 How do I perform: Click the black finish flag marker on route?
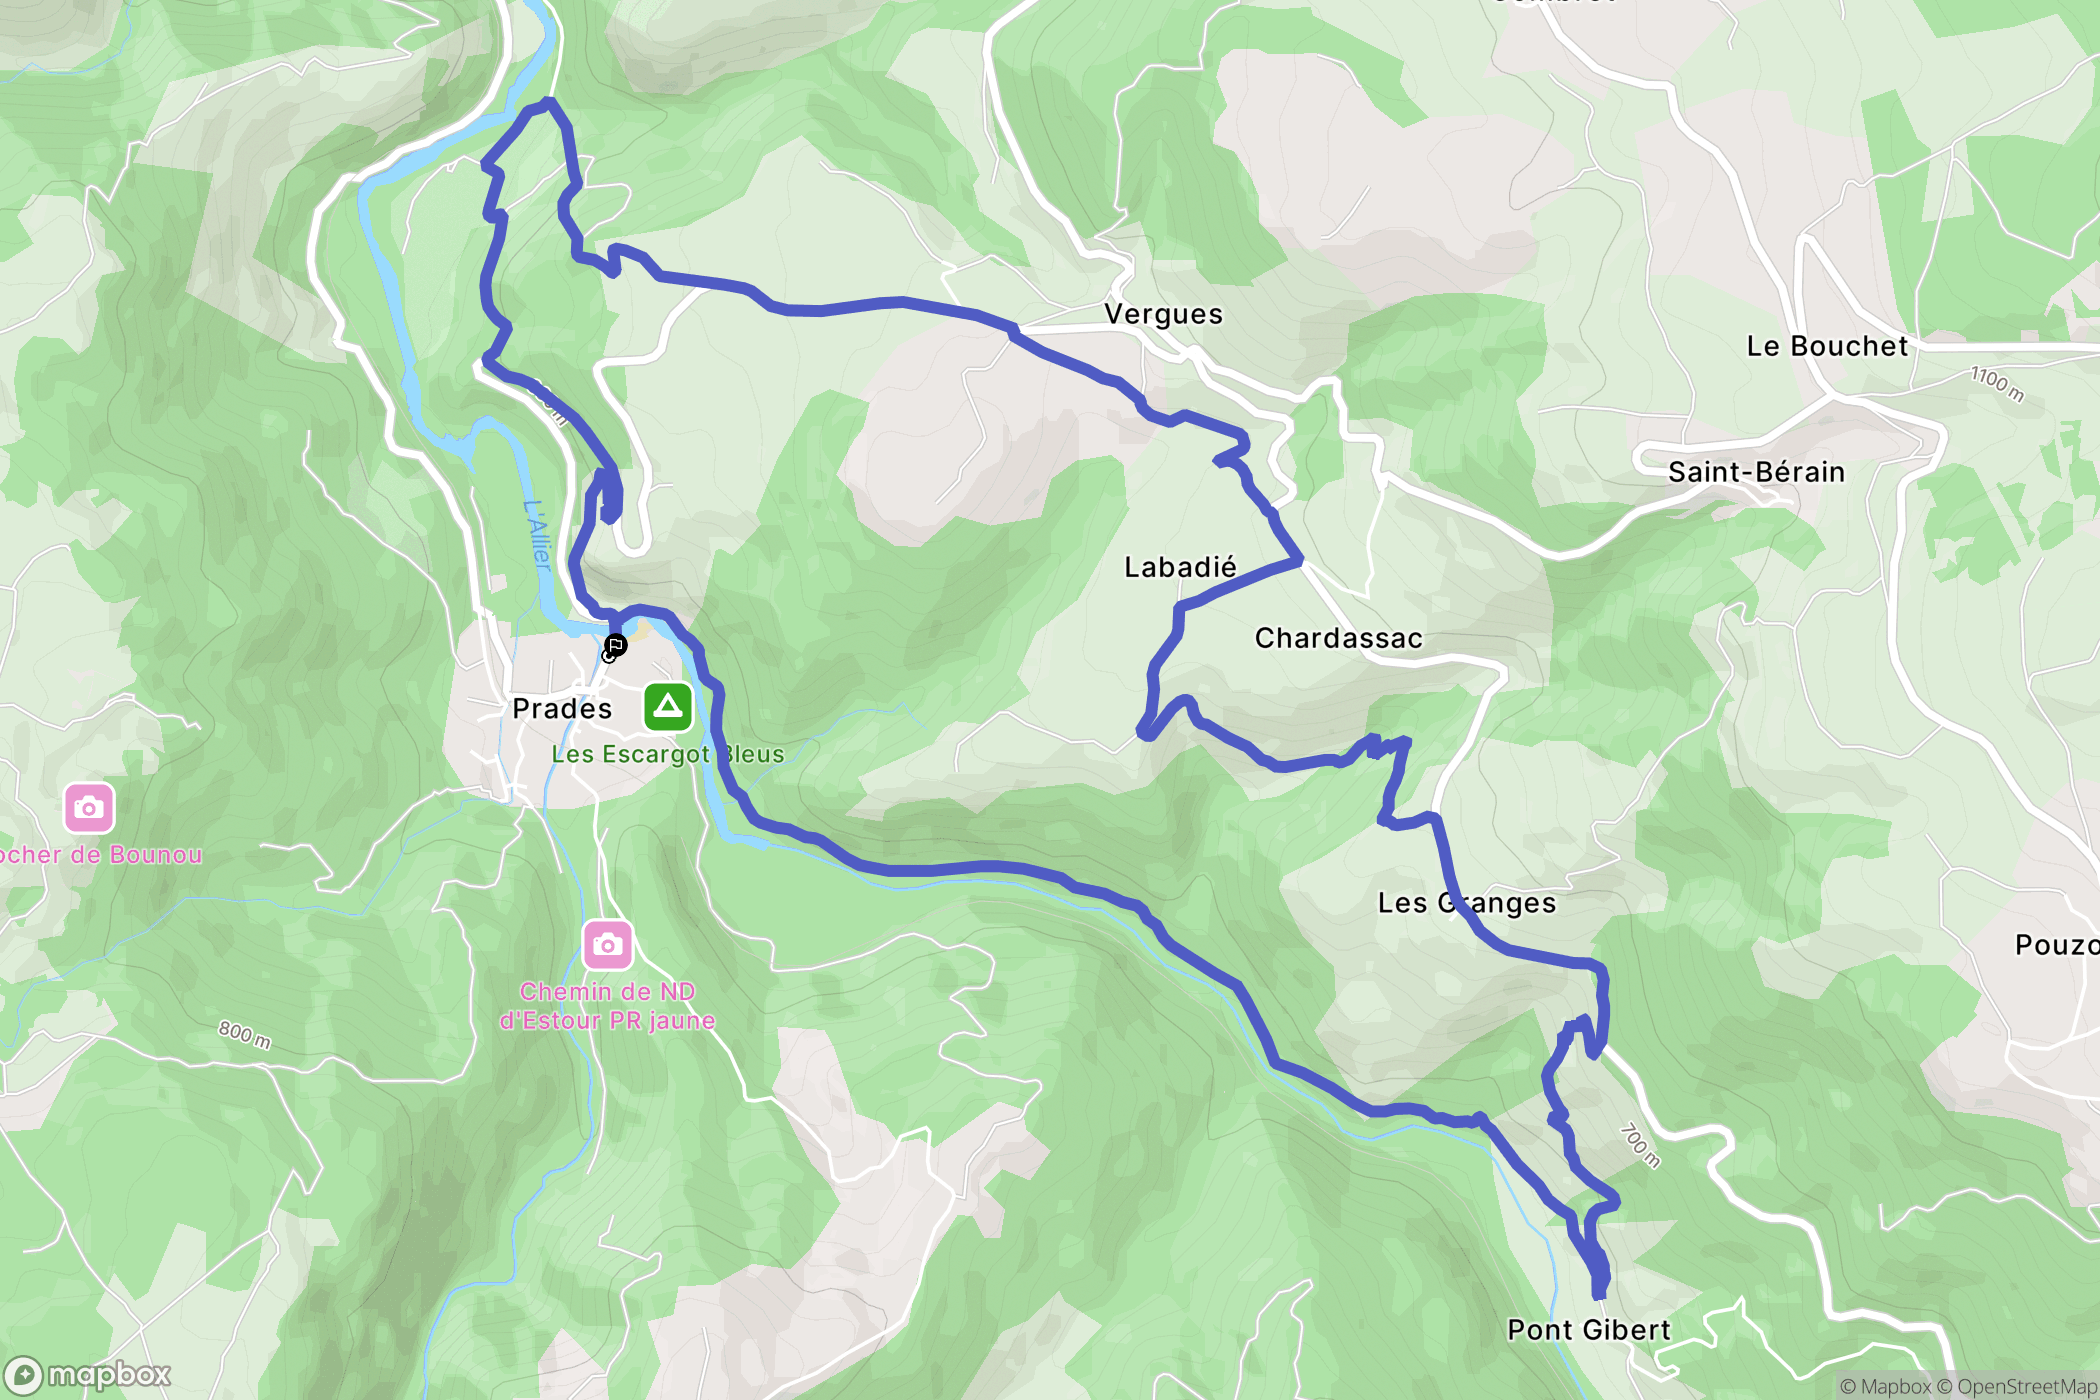[615, 645]
